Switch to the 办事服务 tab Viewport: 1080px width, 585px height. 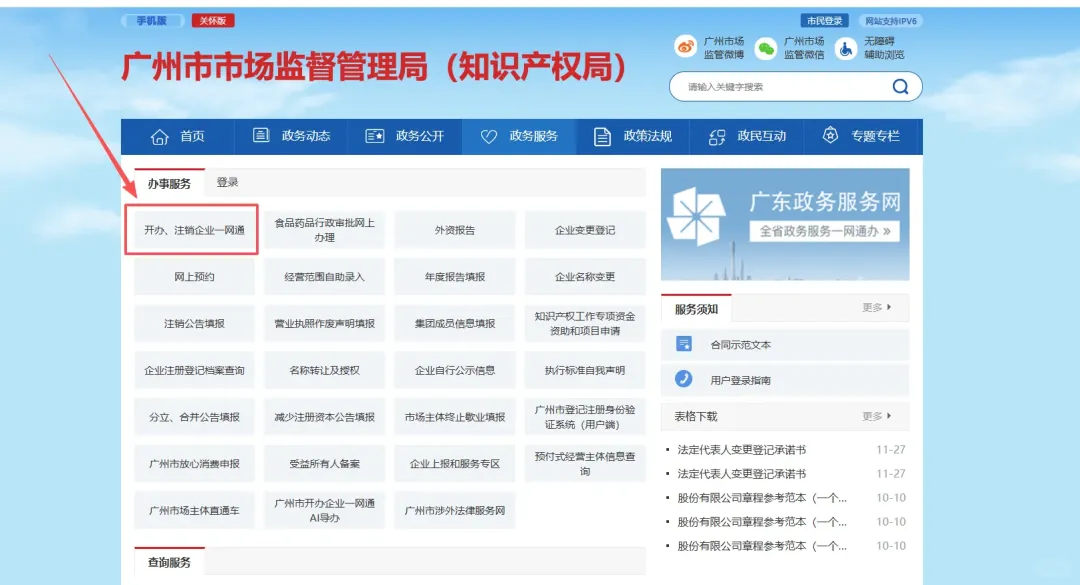coord(167,183)
